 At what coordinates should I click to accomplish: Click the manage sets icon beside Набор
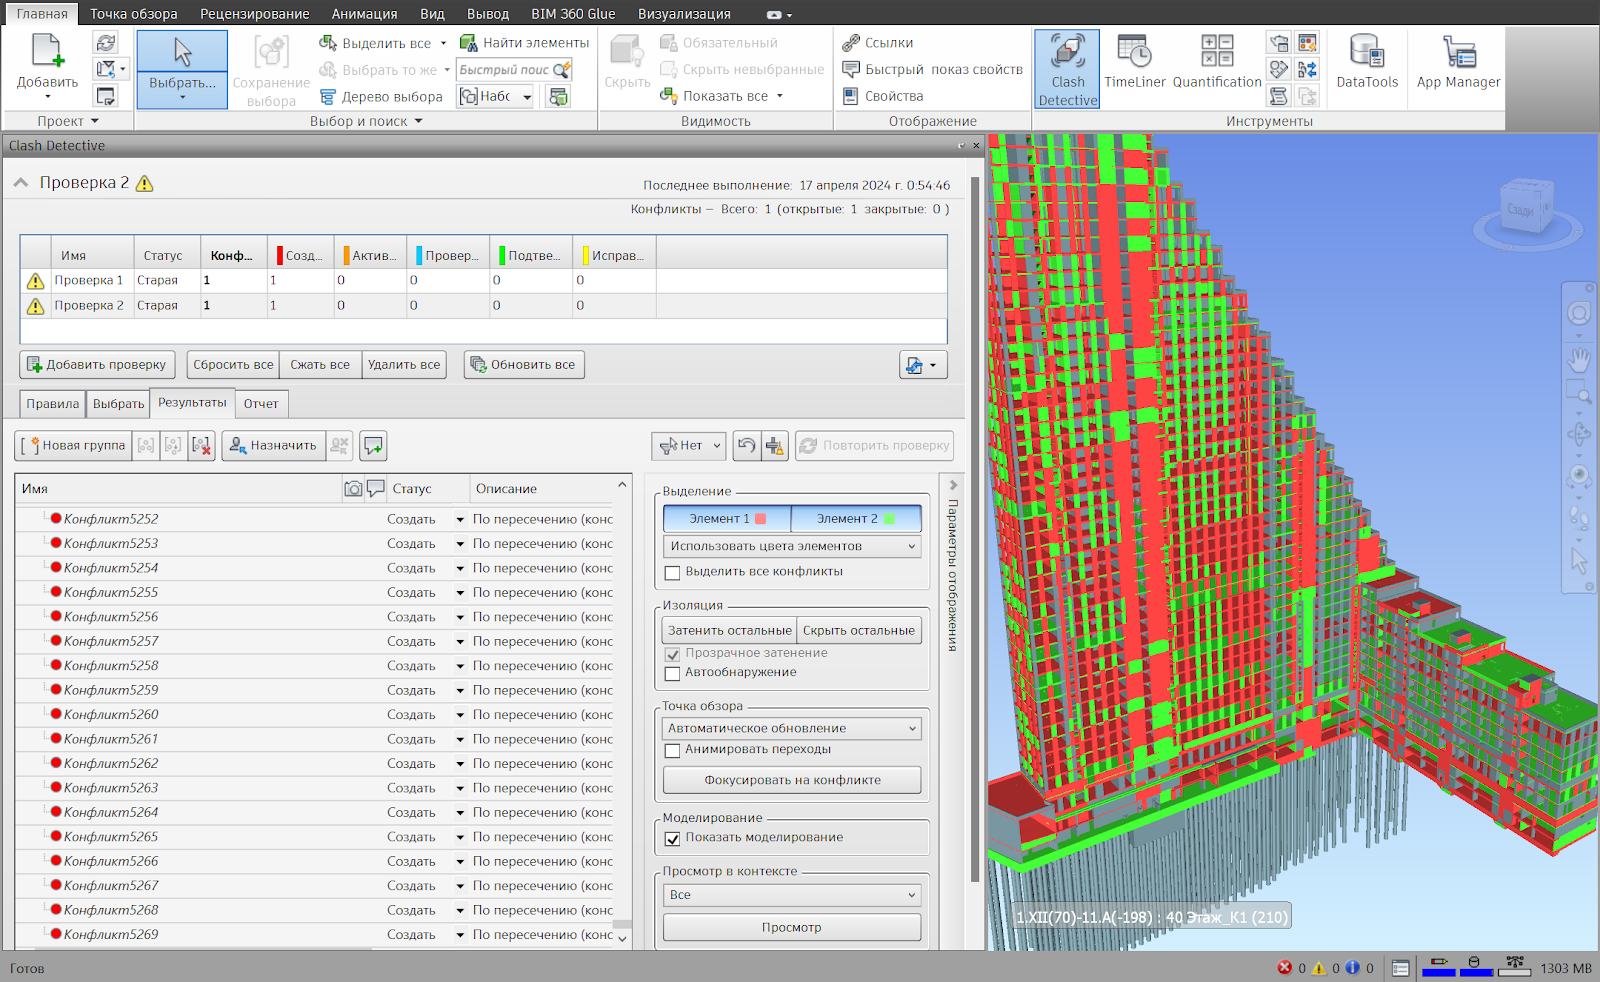click(558, 96)
